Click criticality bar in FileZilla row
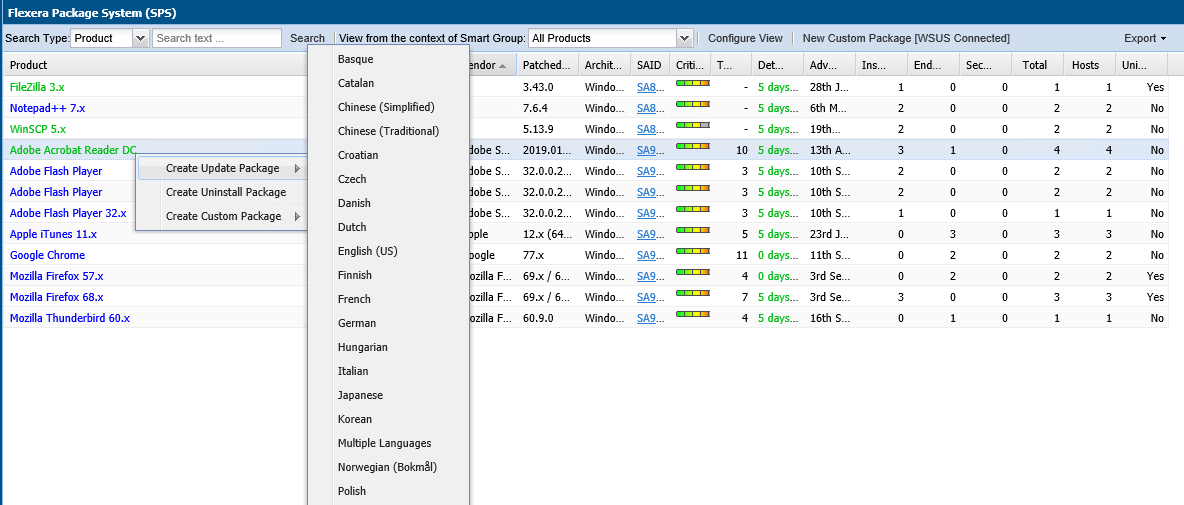The image size is (1184, 505). pyautogui.click(x=693, y=82)
